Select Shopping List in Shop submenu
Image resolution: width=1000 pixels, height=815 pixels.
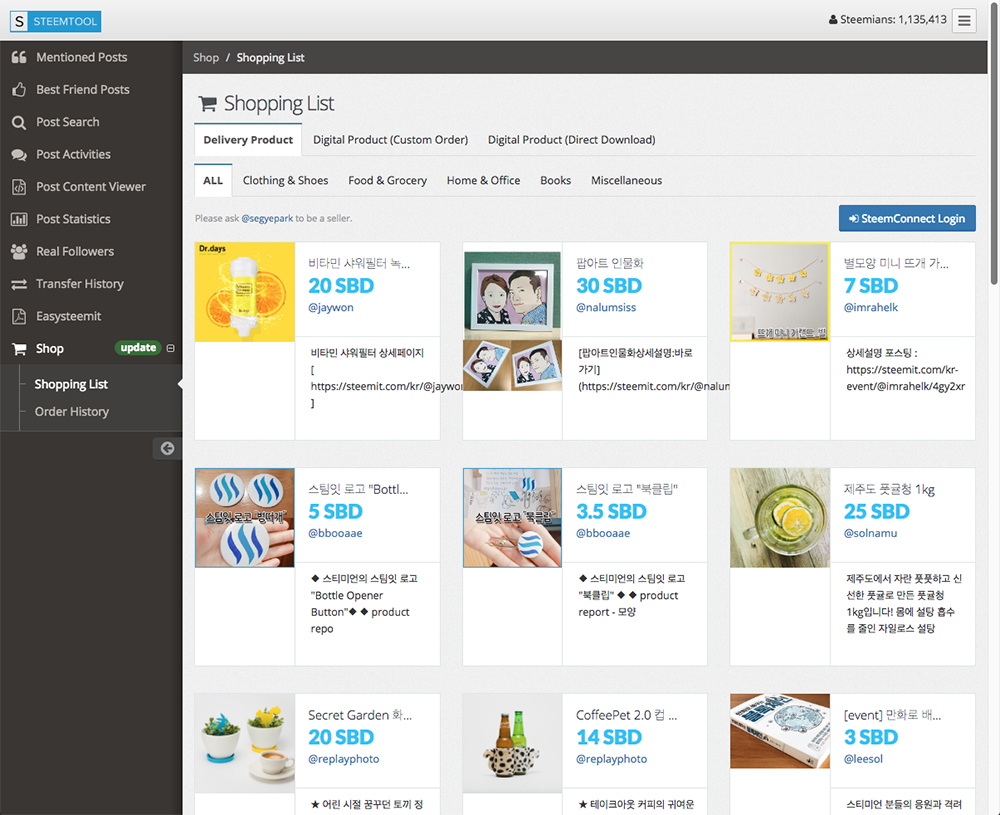coord(71,385)
